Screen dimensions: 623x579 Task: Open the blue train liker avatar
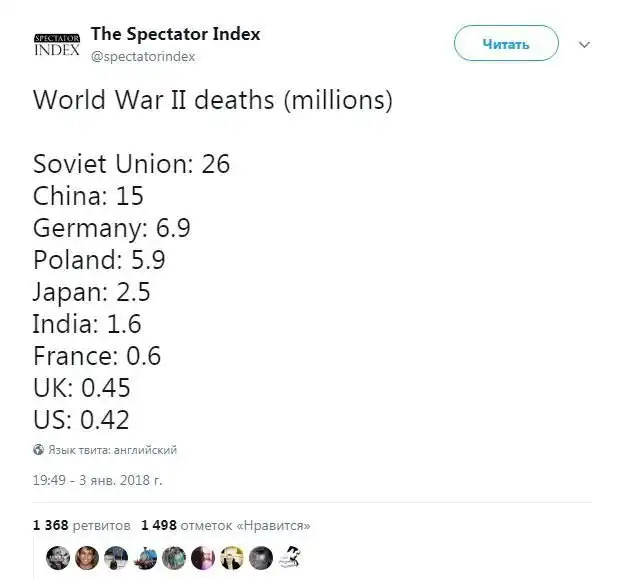[x=145, y=558]
